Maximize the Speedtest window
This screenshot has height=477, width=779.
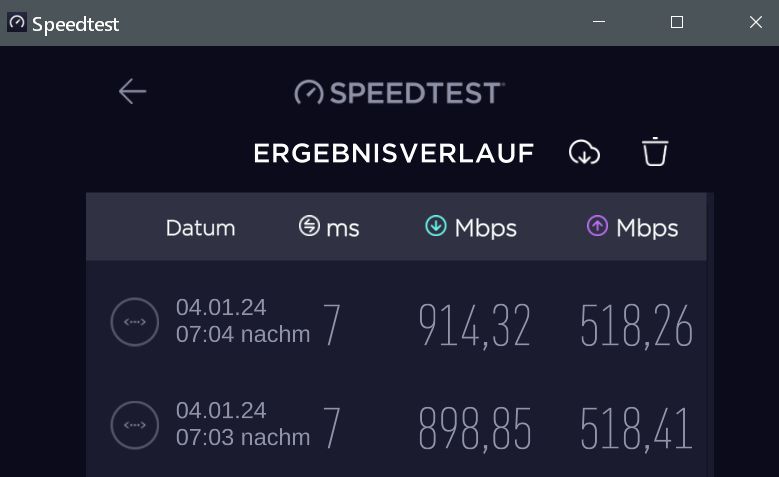coord(677,22)
